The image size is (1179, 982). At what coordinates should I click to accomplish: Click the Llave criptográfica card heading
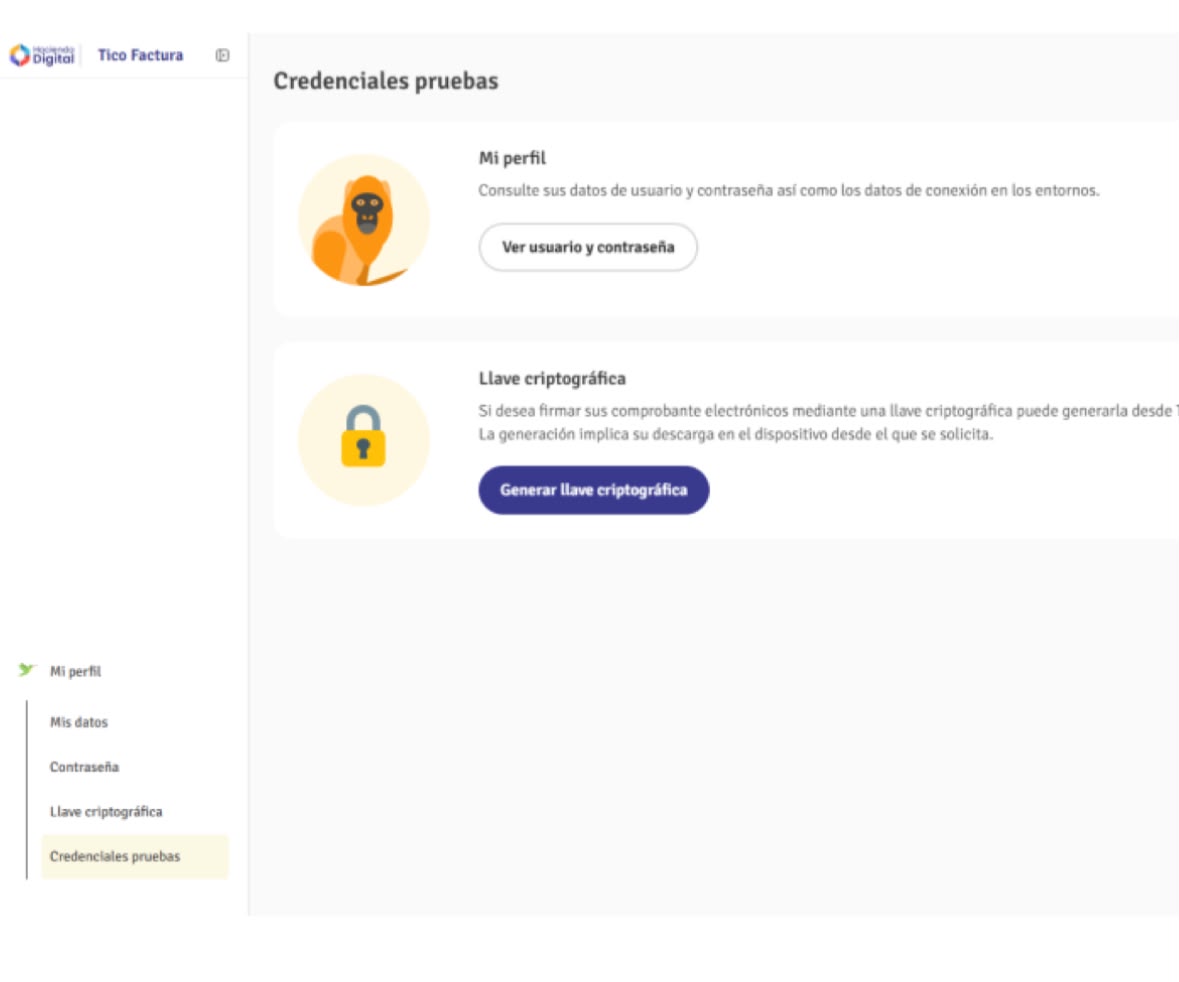pyautogui.click(x=552, y=378)
